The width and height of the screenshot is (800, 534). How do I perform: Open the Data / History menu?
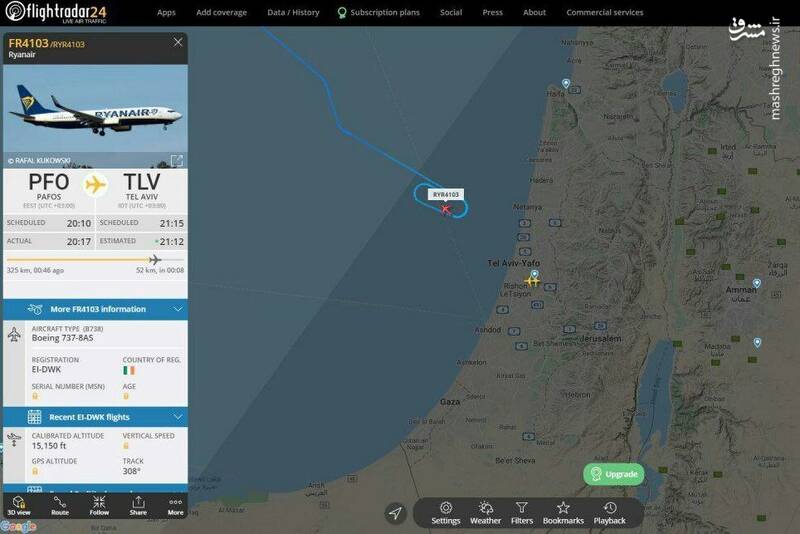[293, 12]
